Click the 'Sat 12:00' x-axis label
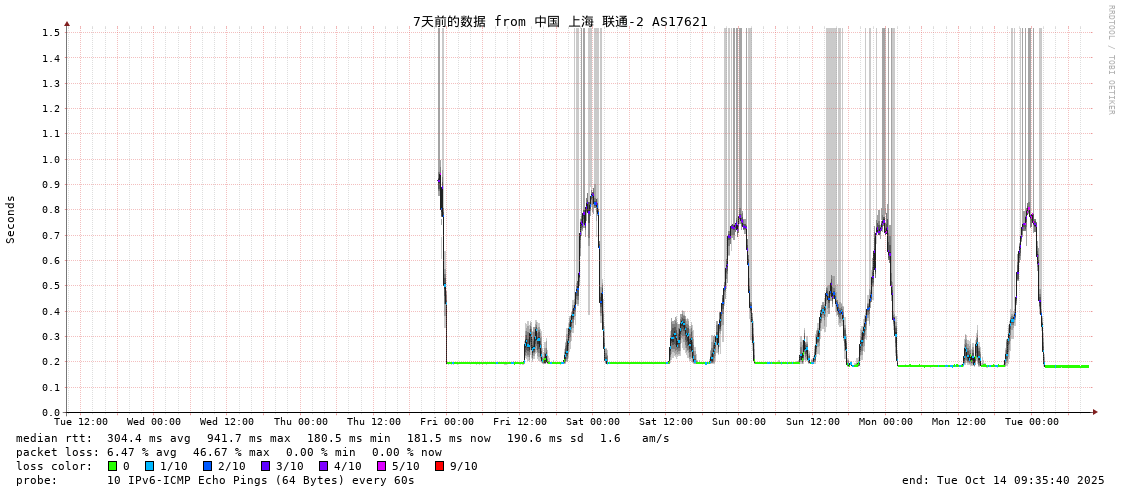 coord(666,422)
